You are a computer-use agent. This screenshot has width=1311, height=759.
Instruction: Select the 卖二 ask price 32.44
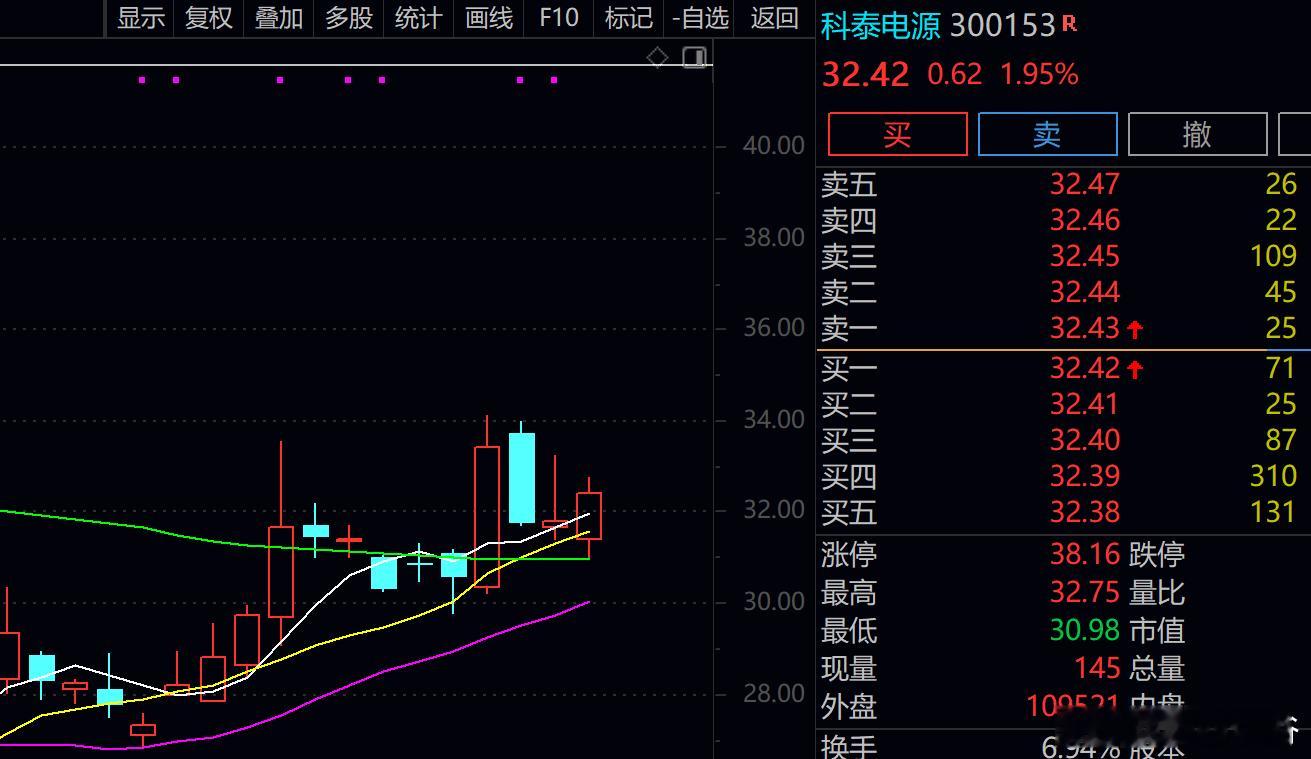point(1085,292)
